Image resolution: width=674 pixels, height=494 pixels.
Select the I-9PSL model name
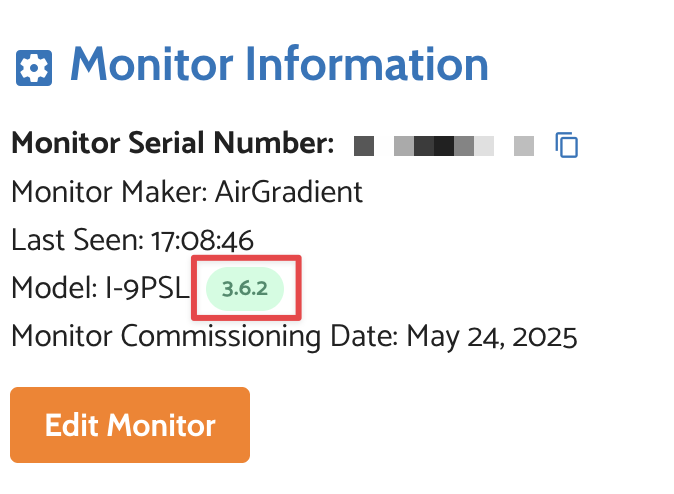click(146, 289)
